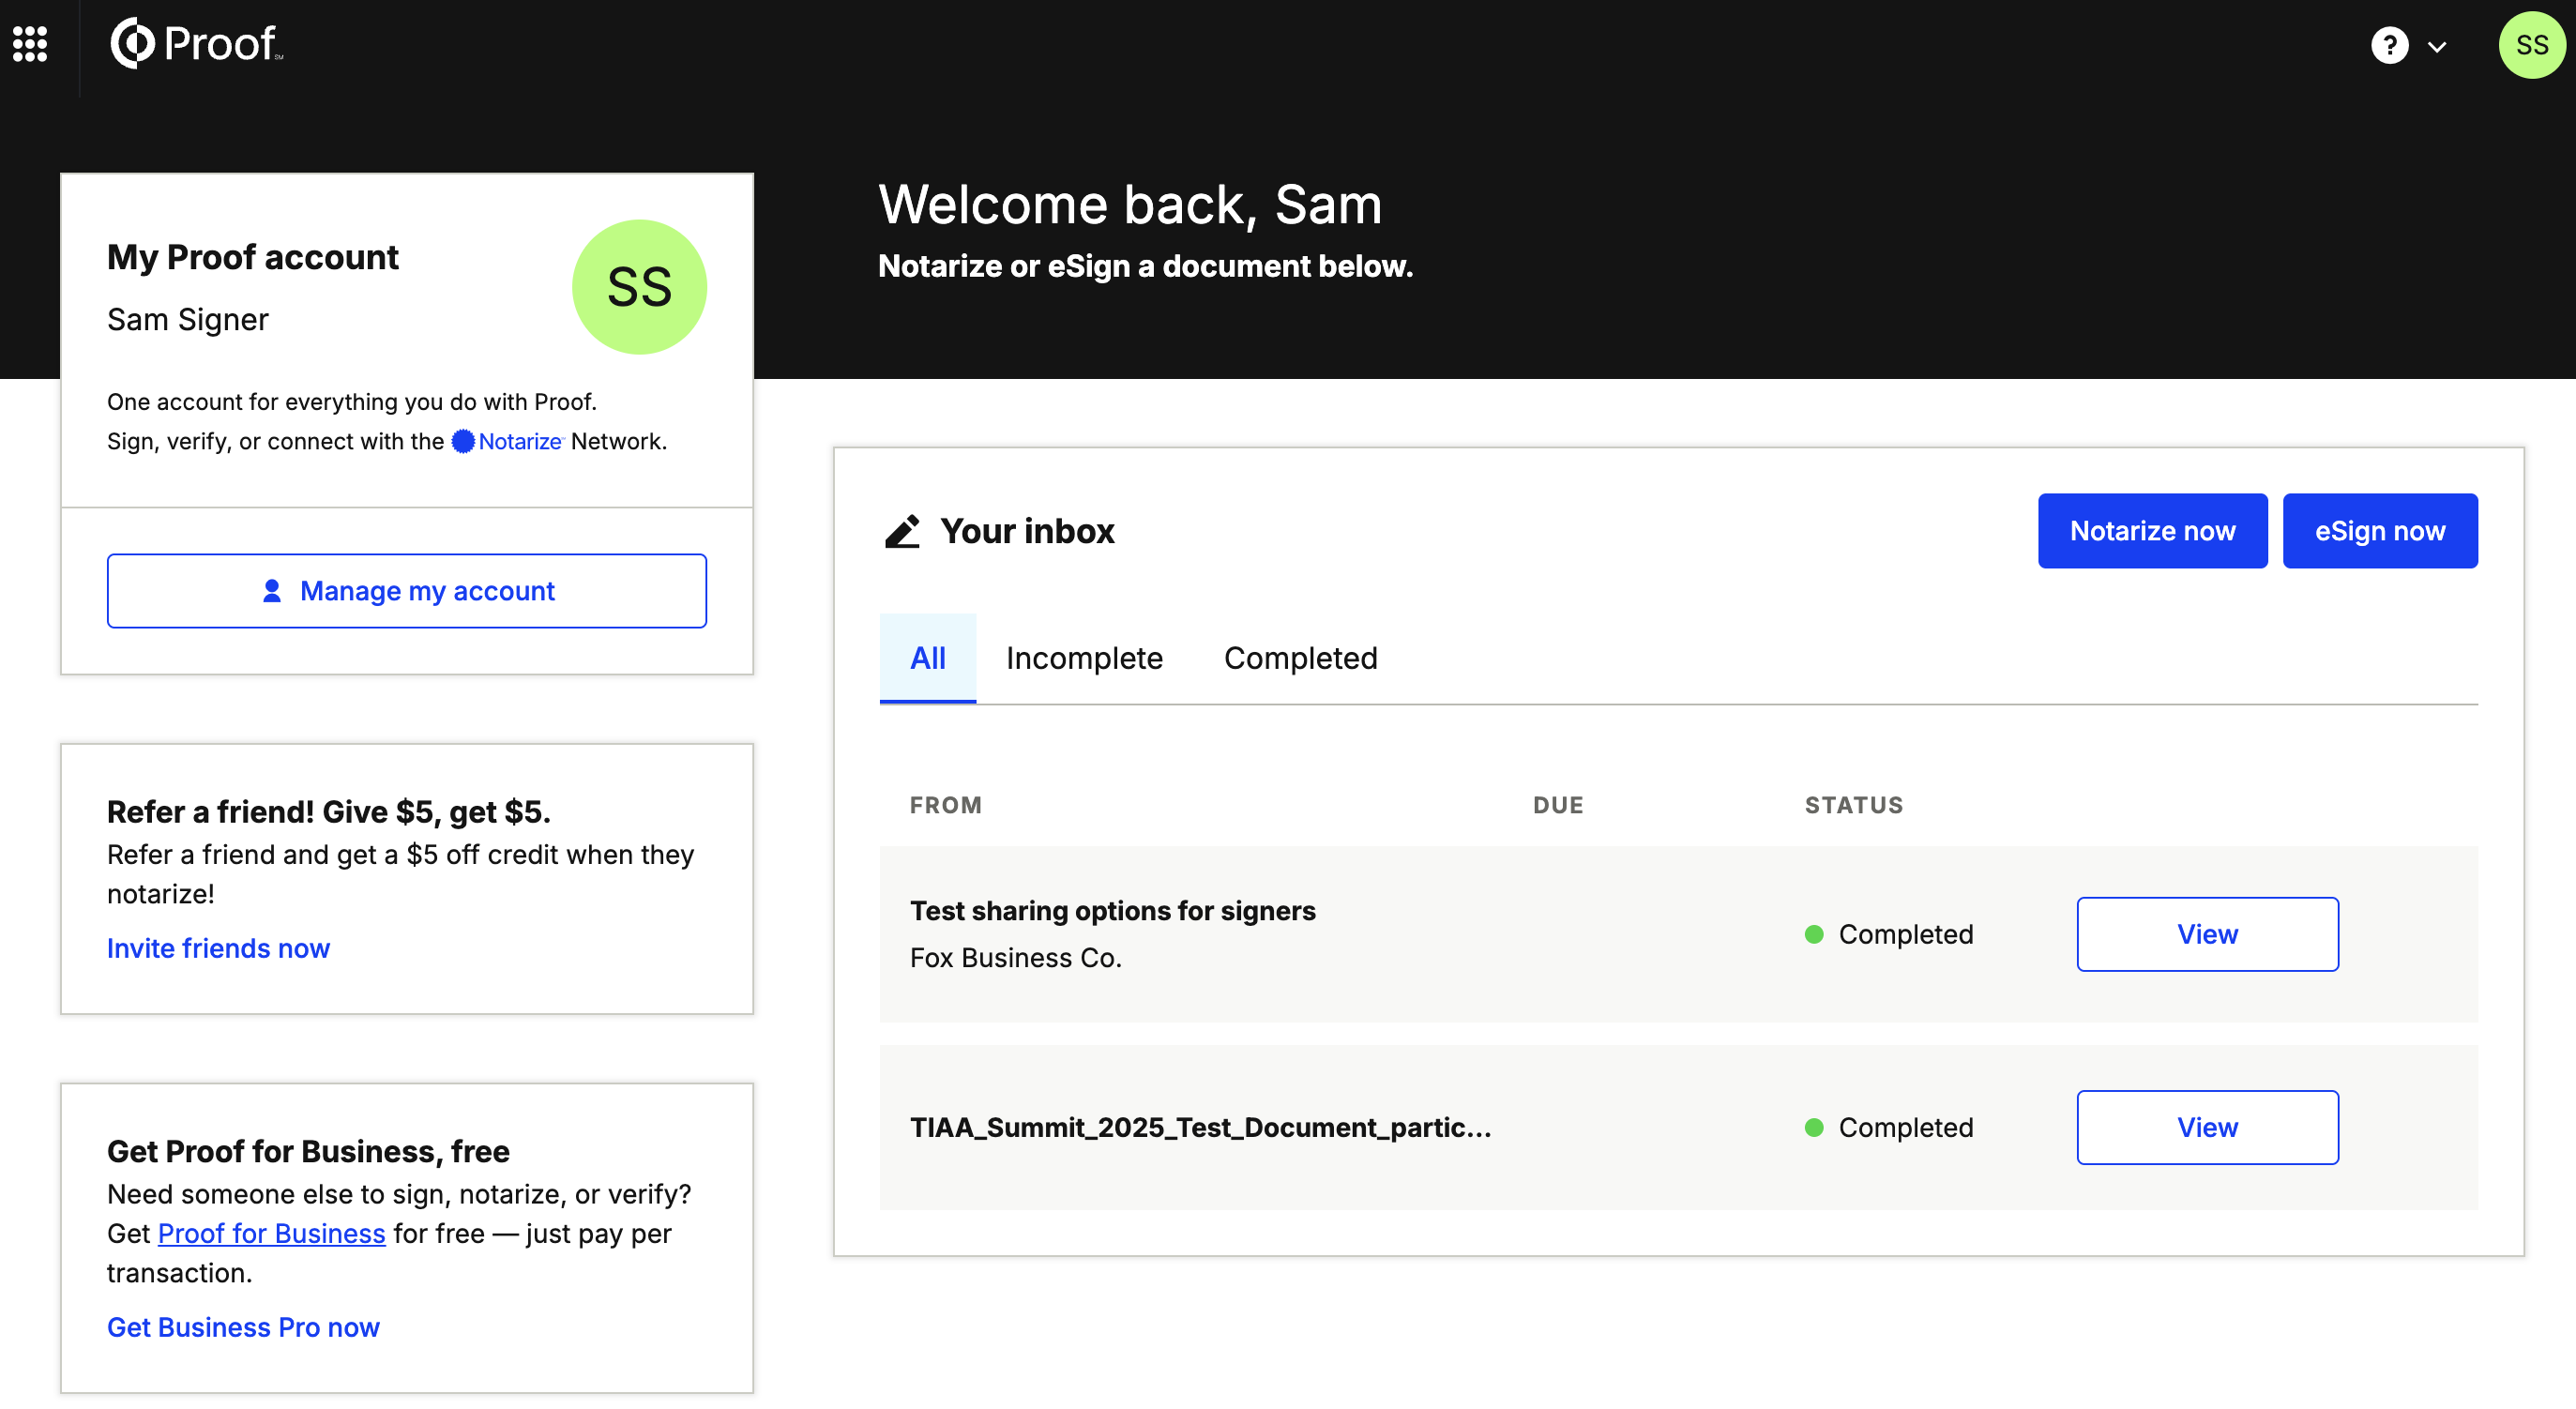
Task: Open the SS user avatar menu
Action: [2531, 45]
